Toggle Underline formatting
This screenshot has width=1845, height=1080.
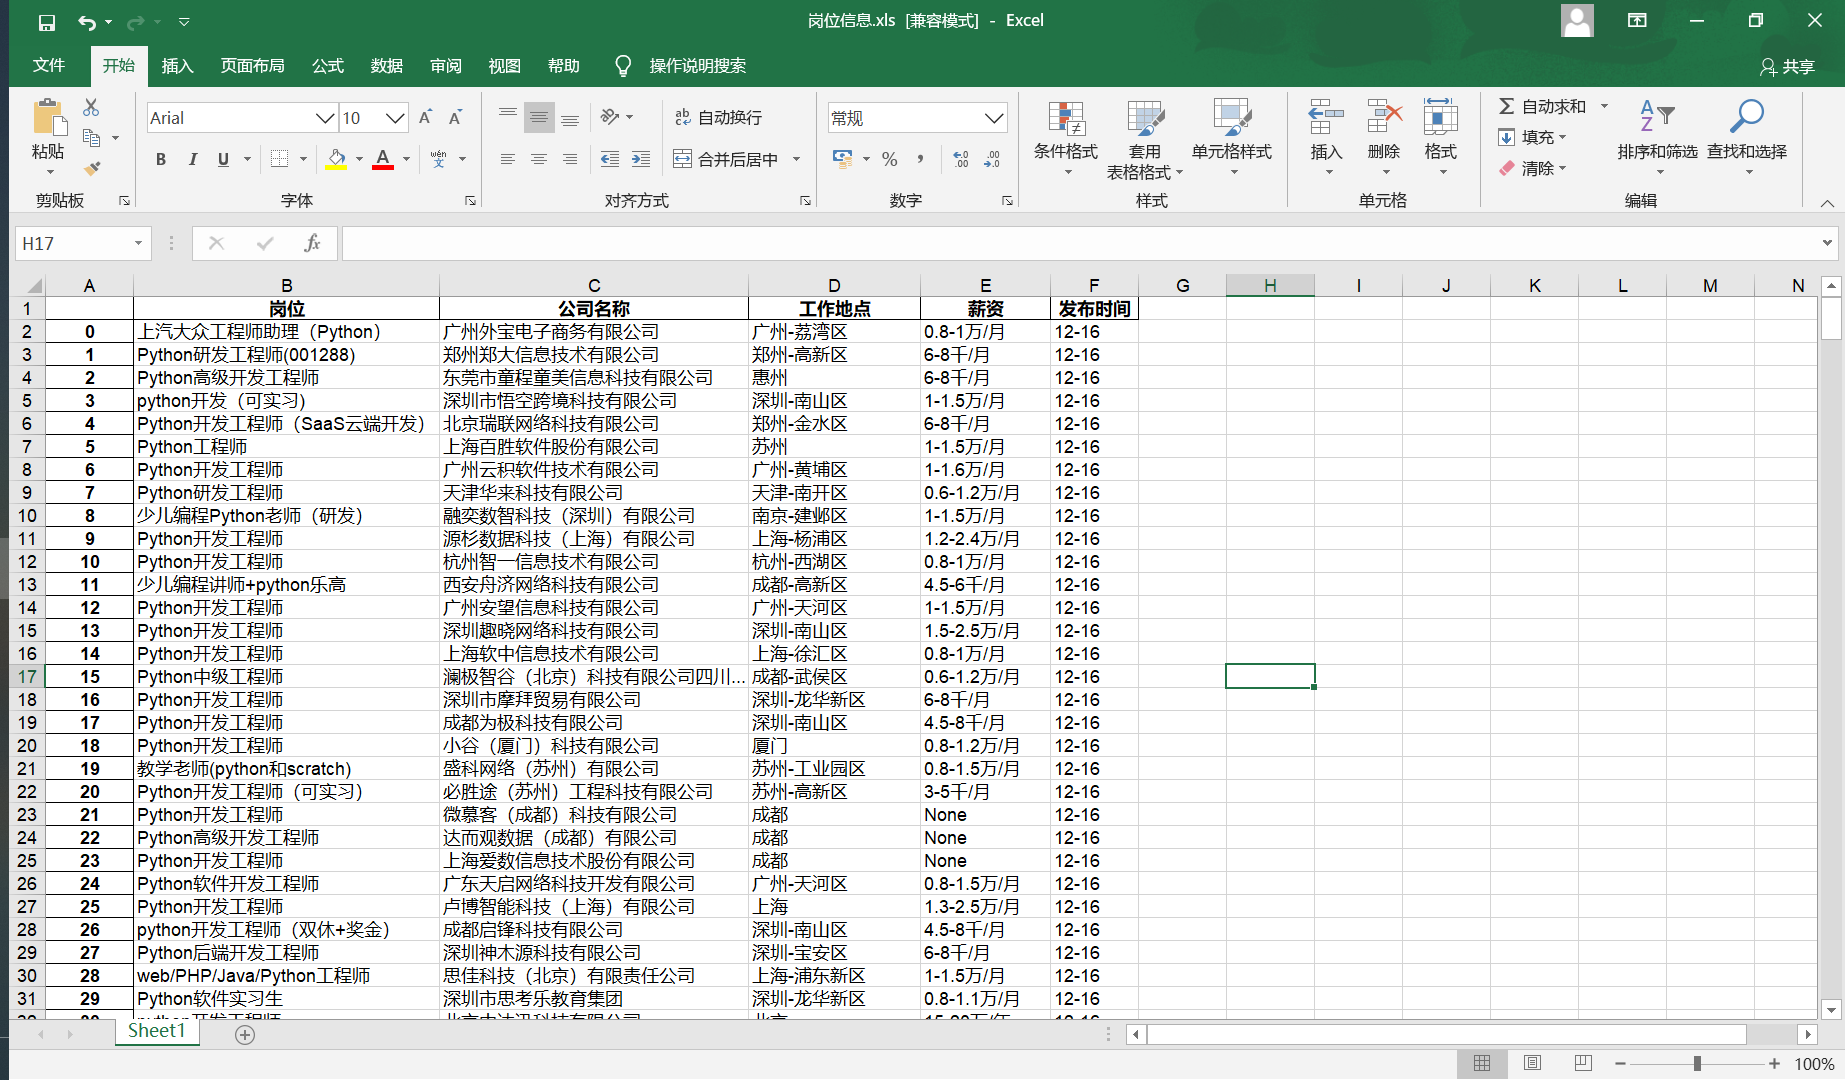224,159
